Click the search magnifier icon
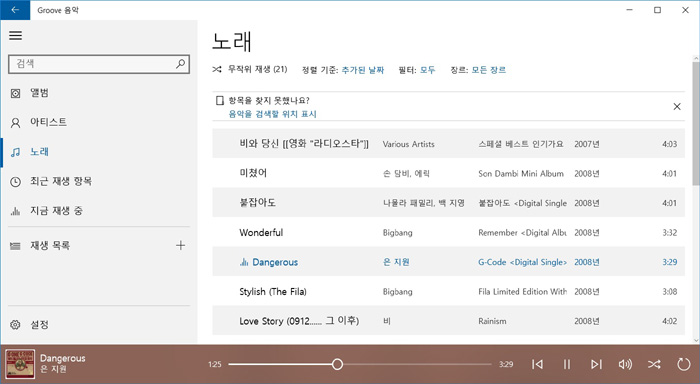The width and height of the screenshot is (700, 384). [x=180, y=64]
